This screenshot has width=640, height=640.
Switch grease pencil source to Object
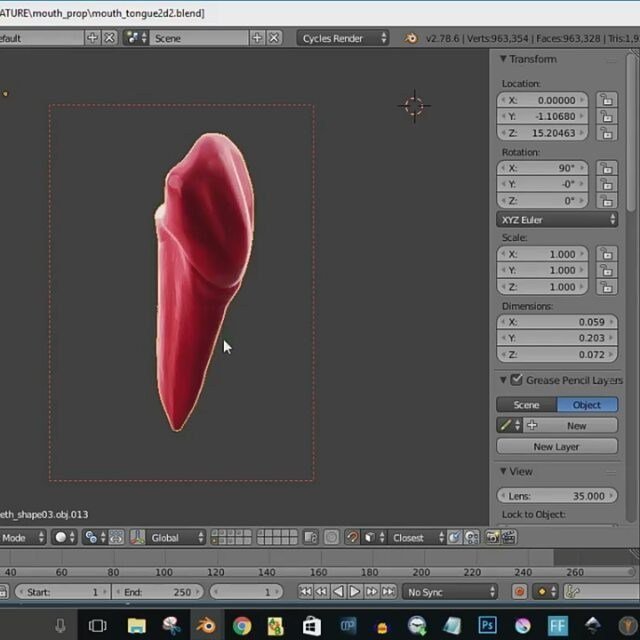coord(587,404)
